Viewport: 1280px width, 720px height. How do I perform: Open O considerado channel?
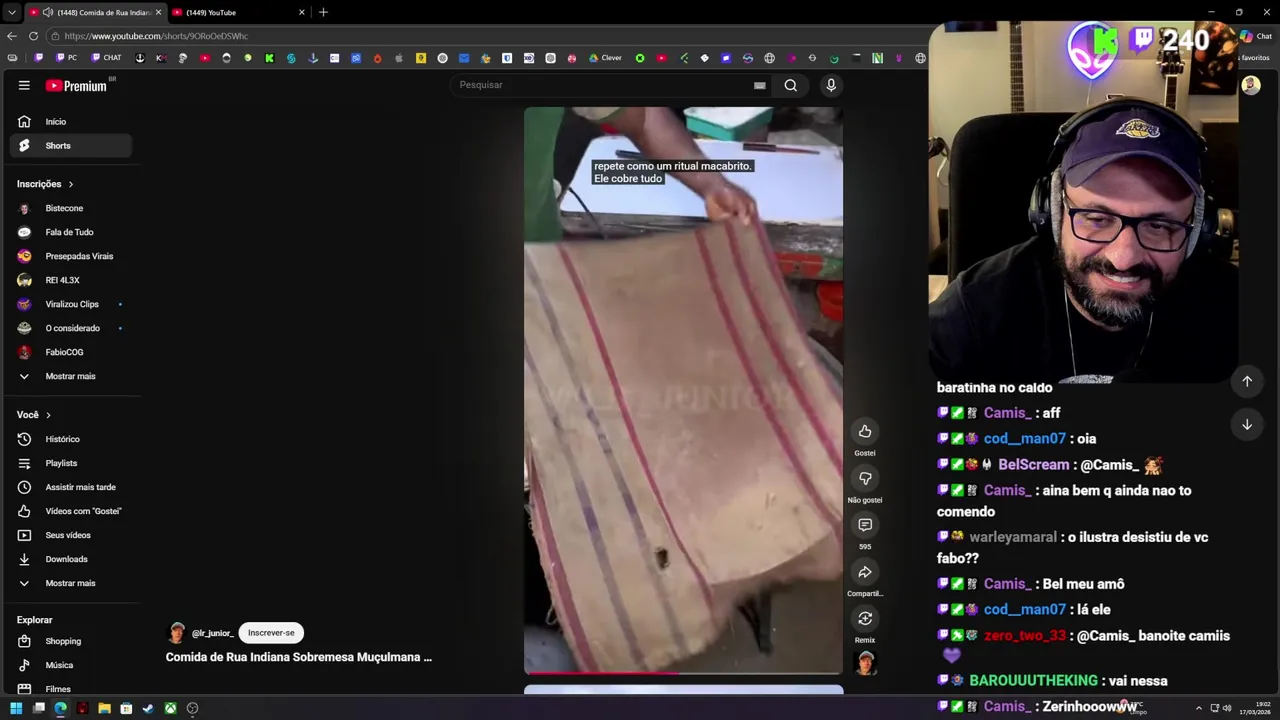[x=70, y=328]
